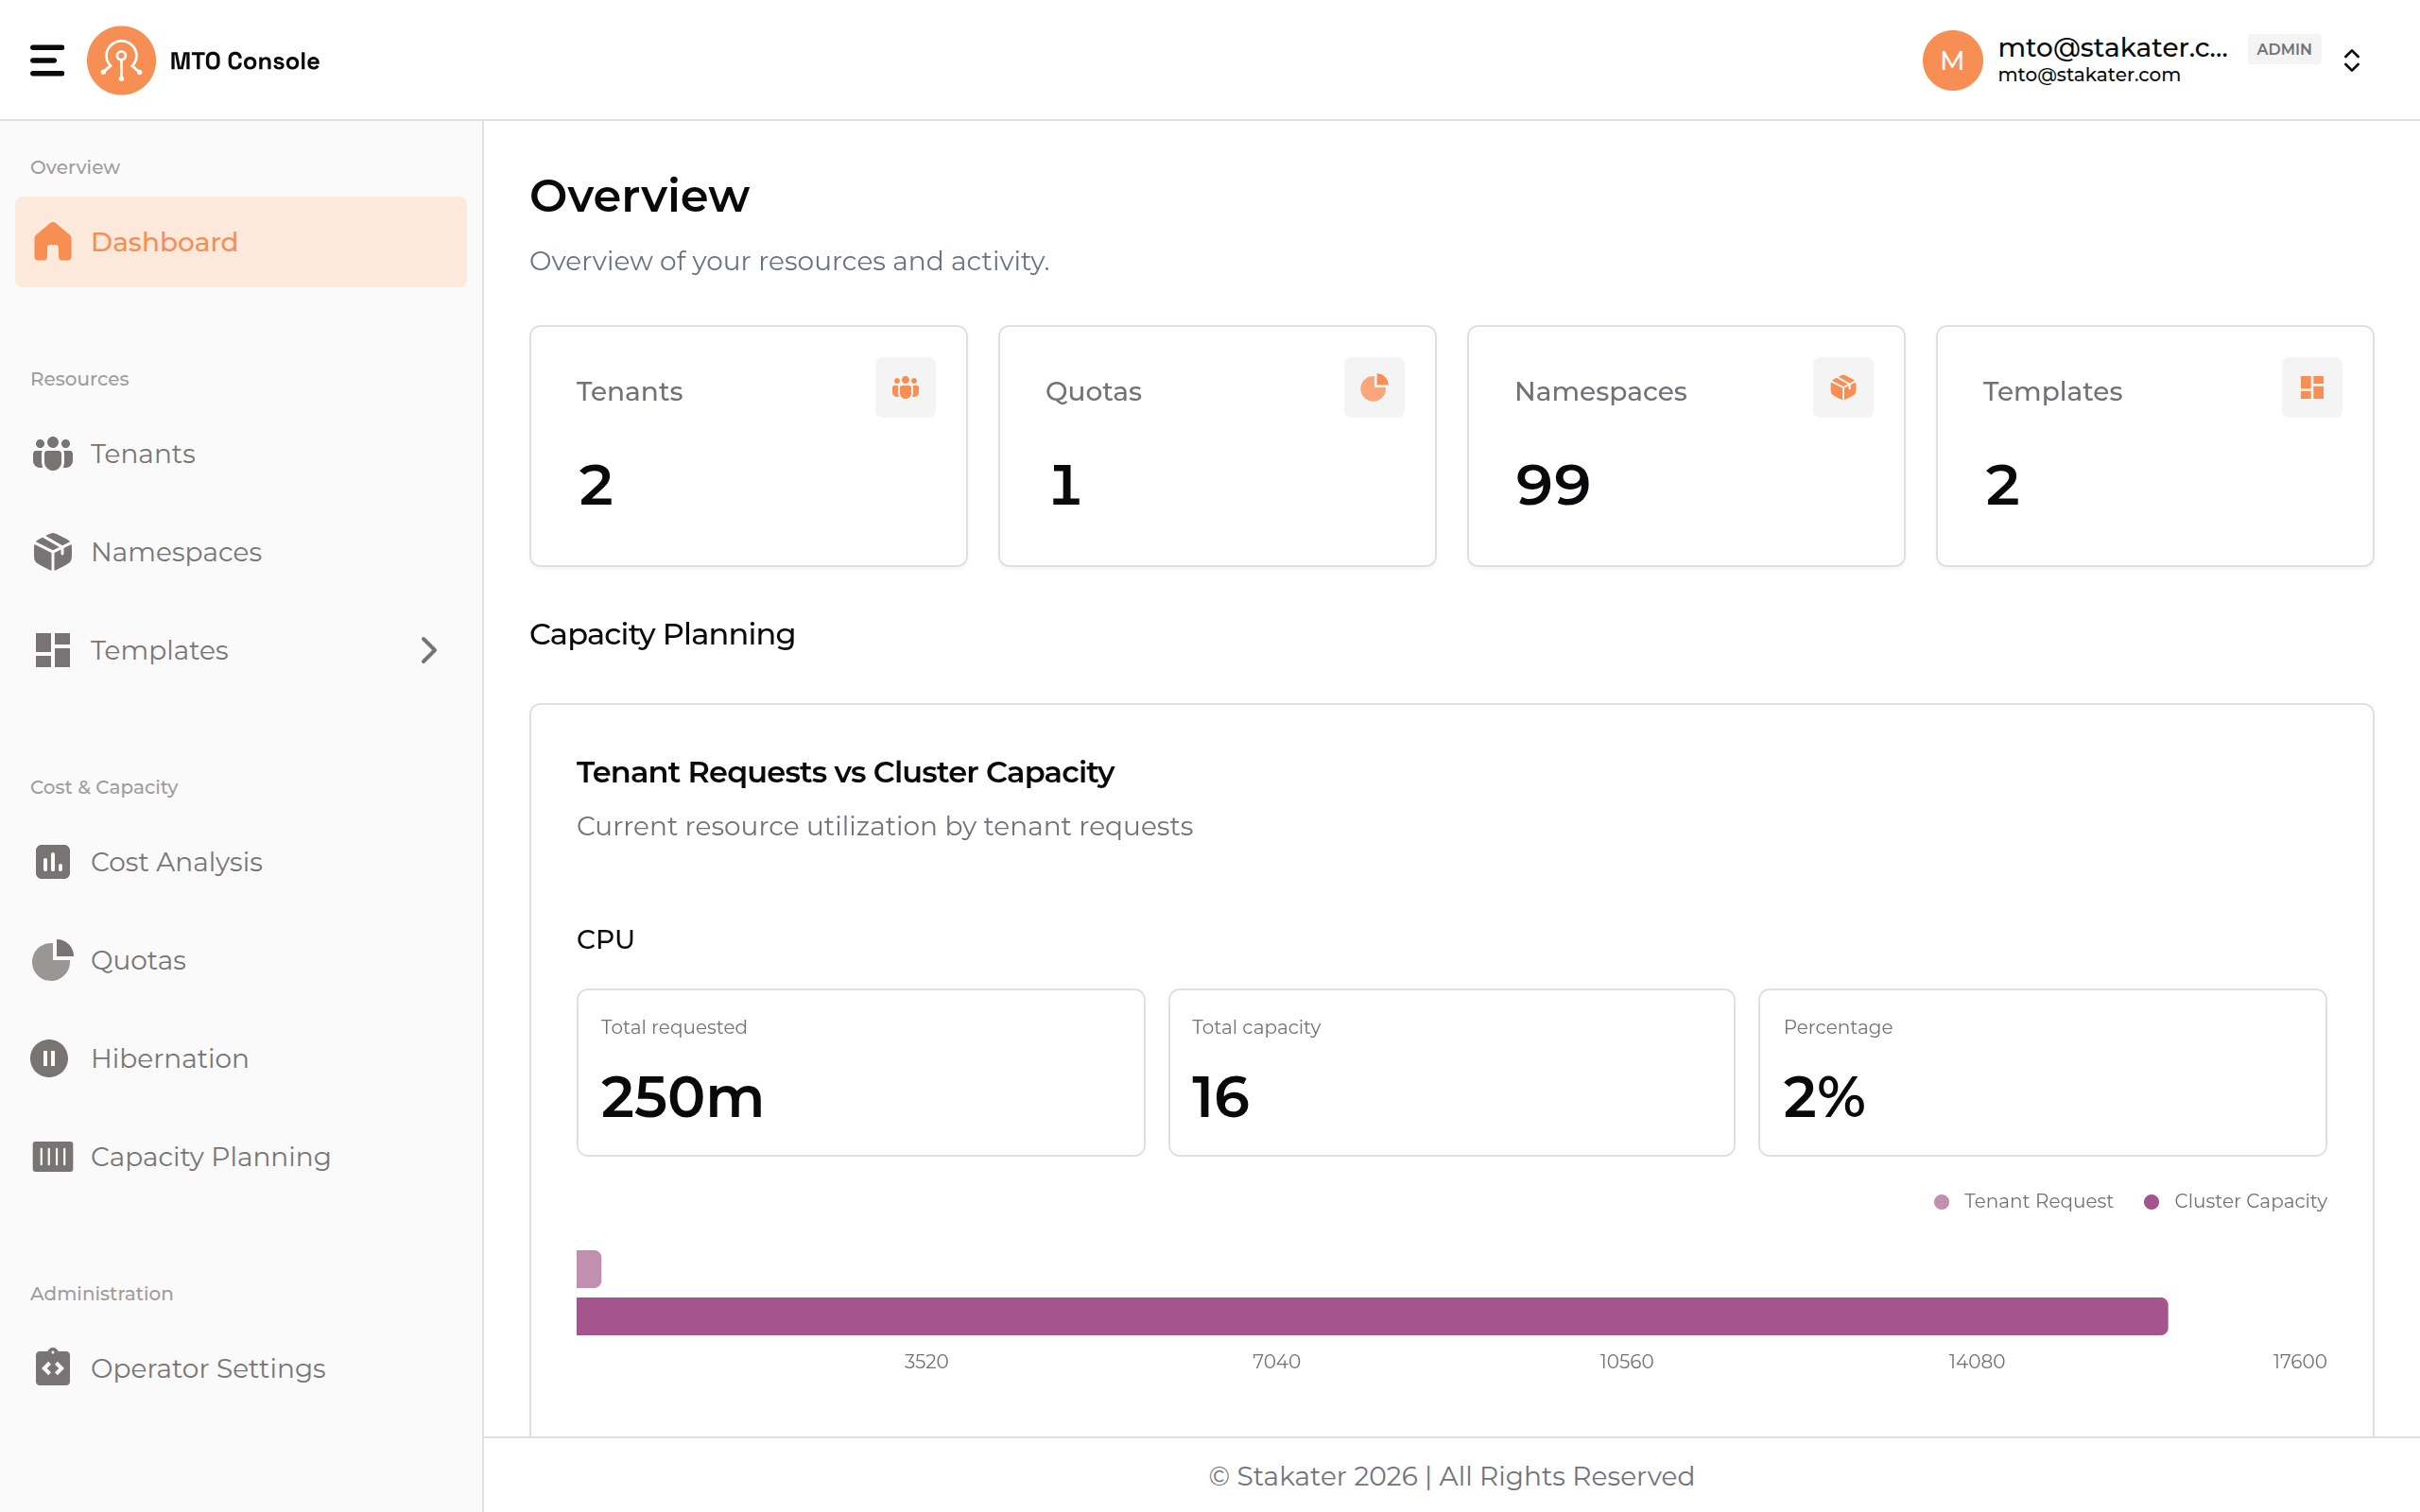The width and height of the screenshot is (2420, 1512).
Task: Click the Cost Analysis chart icon
Action: click(52, 862)
